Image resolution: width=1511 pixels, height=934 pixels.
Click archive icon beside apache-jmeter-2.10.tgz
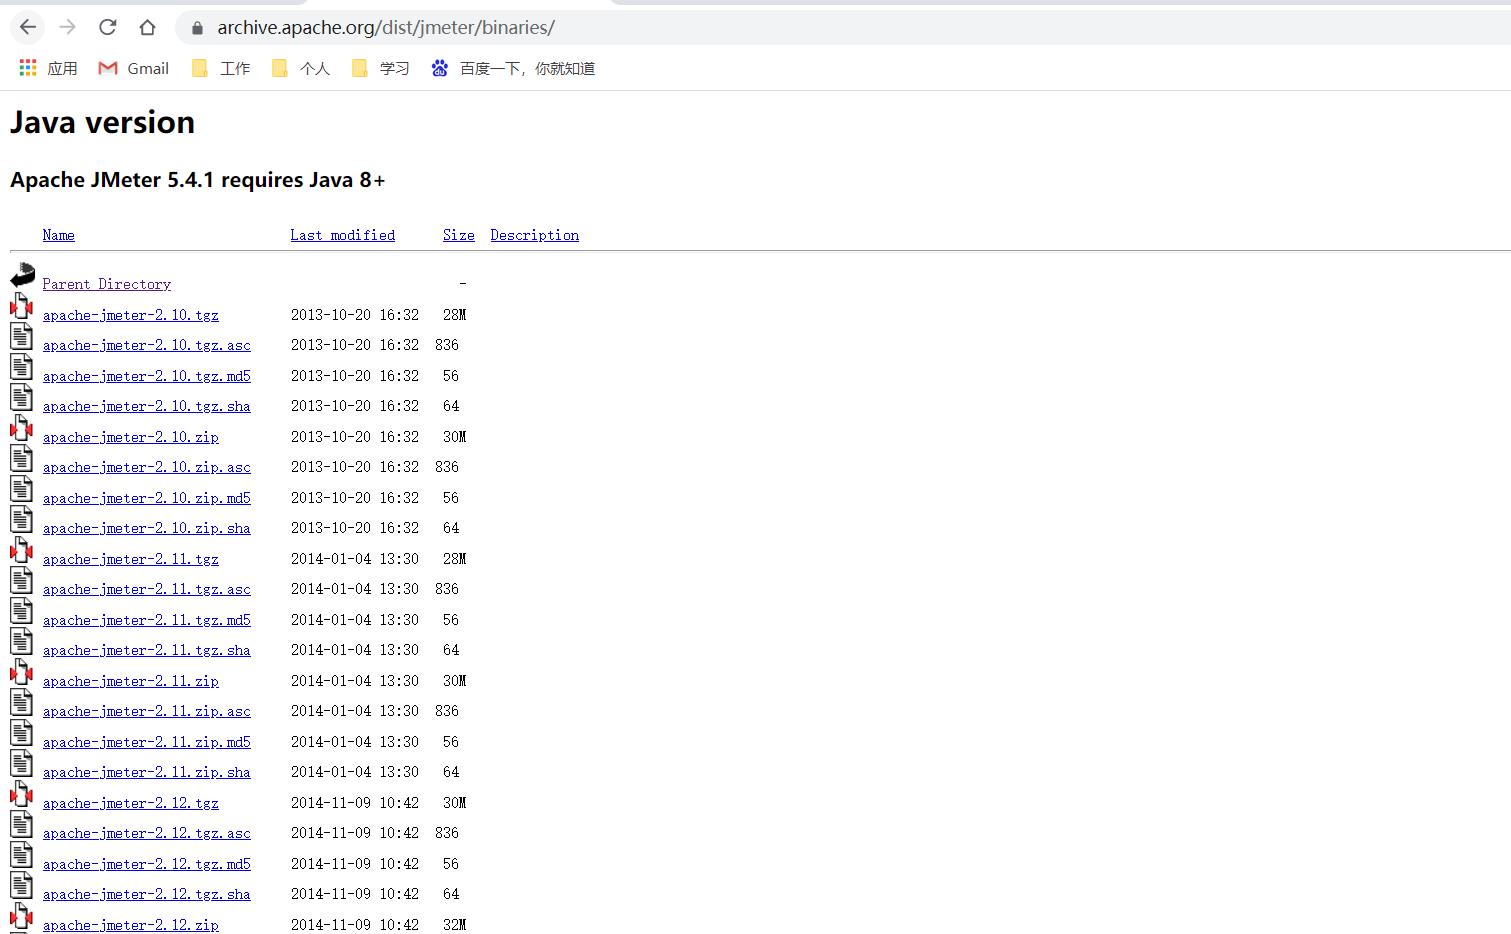click(21, 306)
